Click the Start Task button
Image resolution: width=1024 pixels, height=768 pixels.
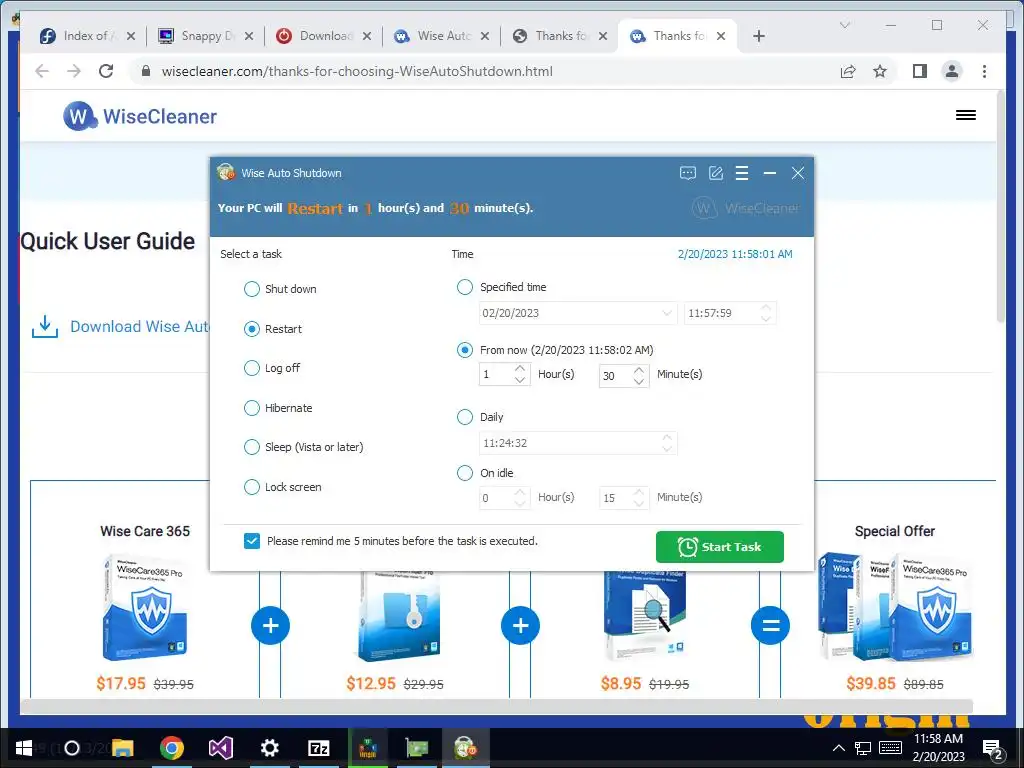pos(720,547)
